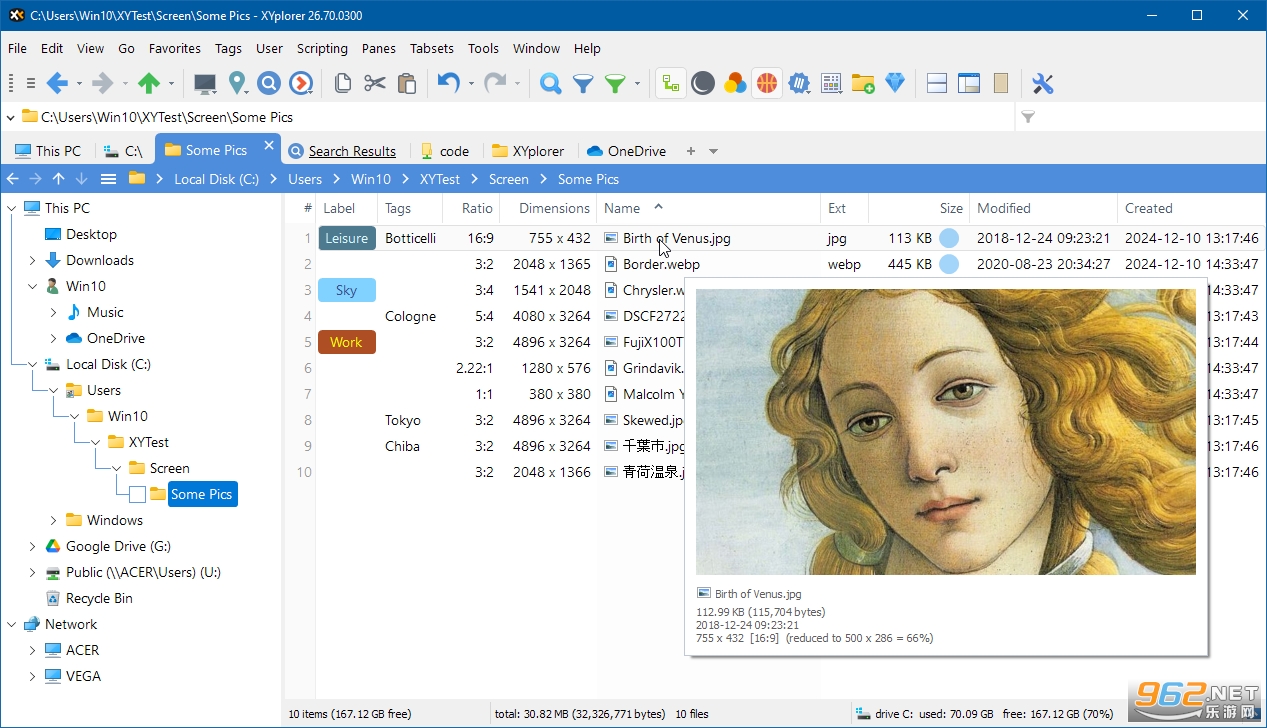The width and height of the screenshot is (1267, 728).
Task: Switch to the XYplorer tab
Action: (529, 151)
